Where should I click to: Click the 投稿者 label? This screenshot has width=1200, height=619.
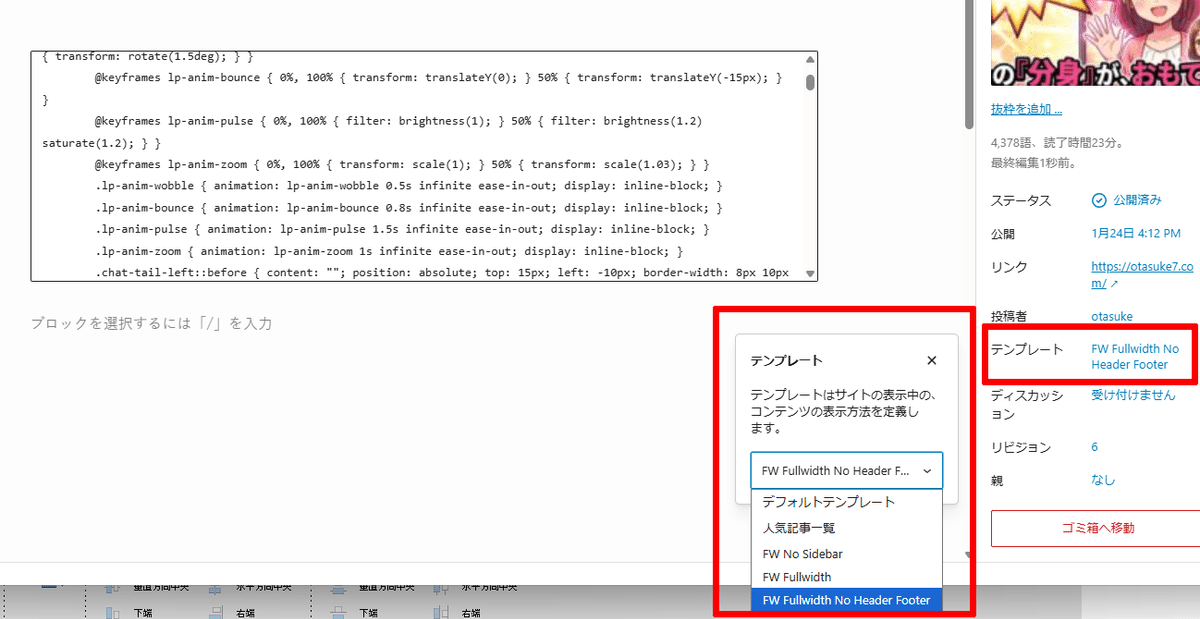pyautogui.click(x=1009, y=316)
